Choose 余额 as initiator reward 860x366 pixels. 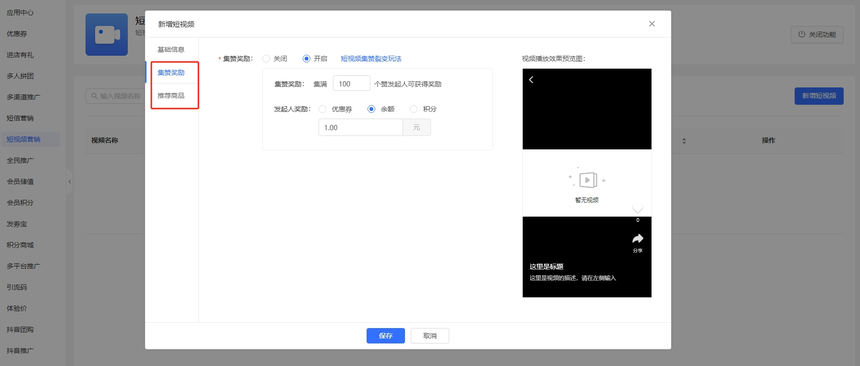[371, 109]
